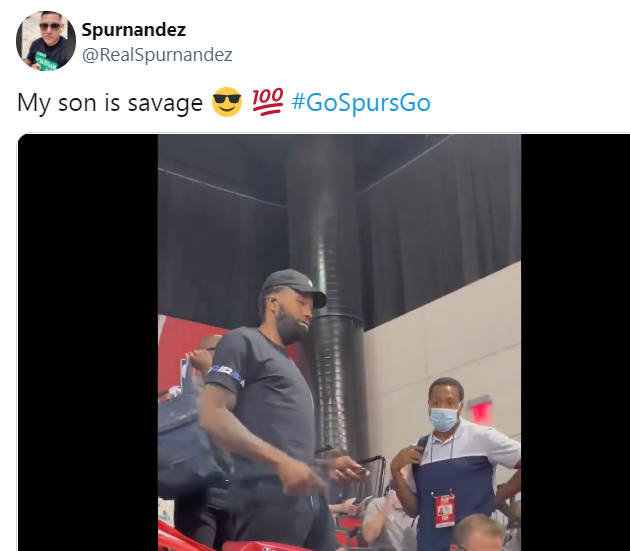Select the 'My son is savage' tweet text
The height and width of the screenshot is (551, 630).
110,103
